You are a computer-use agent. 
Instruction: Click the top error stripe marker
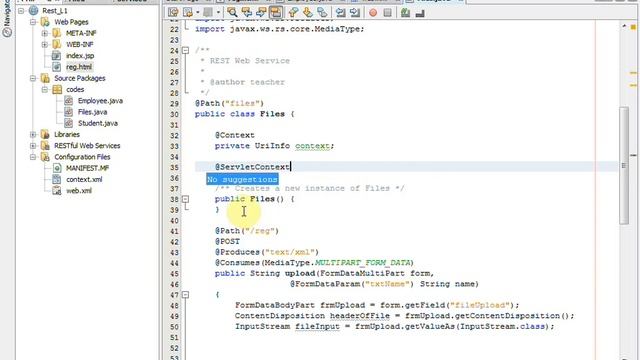click(x=633, y=27)
